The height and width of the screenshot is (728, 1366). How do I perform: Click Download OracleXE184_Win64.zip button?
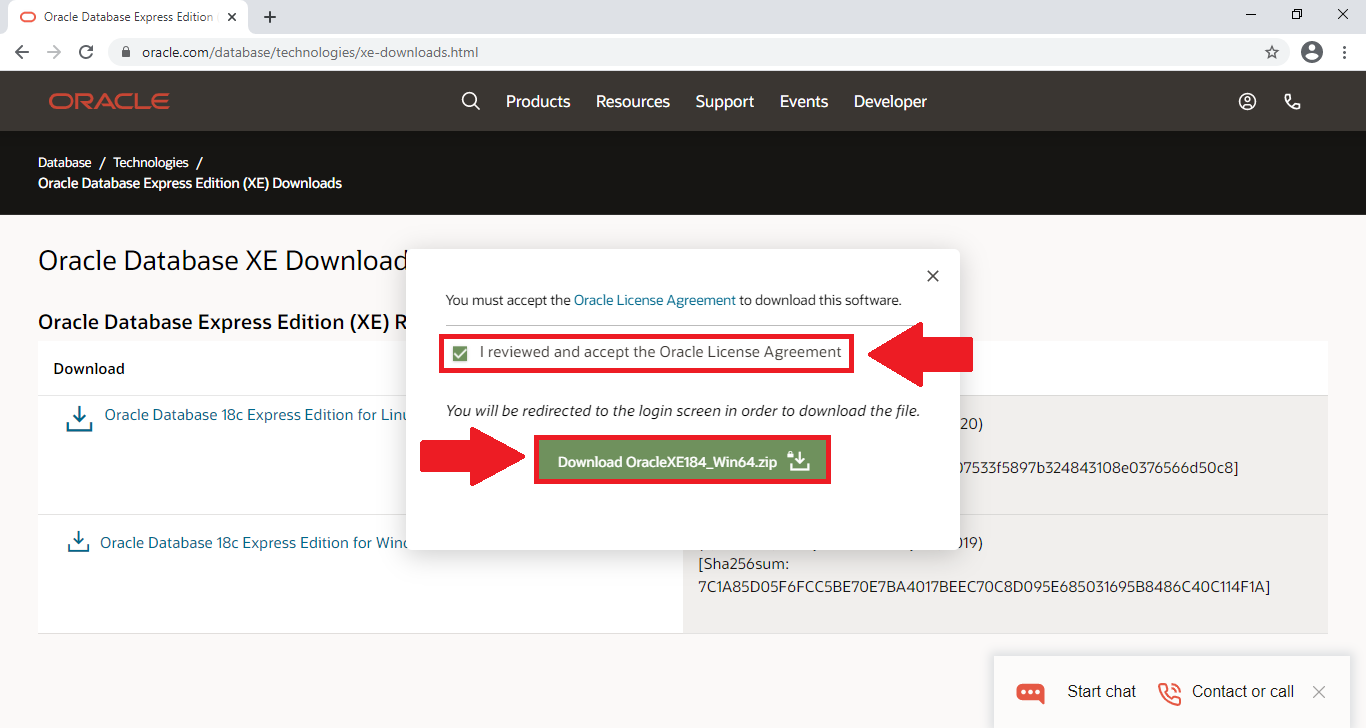pyautogui.click(x=683, y=461)
